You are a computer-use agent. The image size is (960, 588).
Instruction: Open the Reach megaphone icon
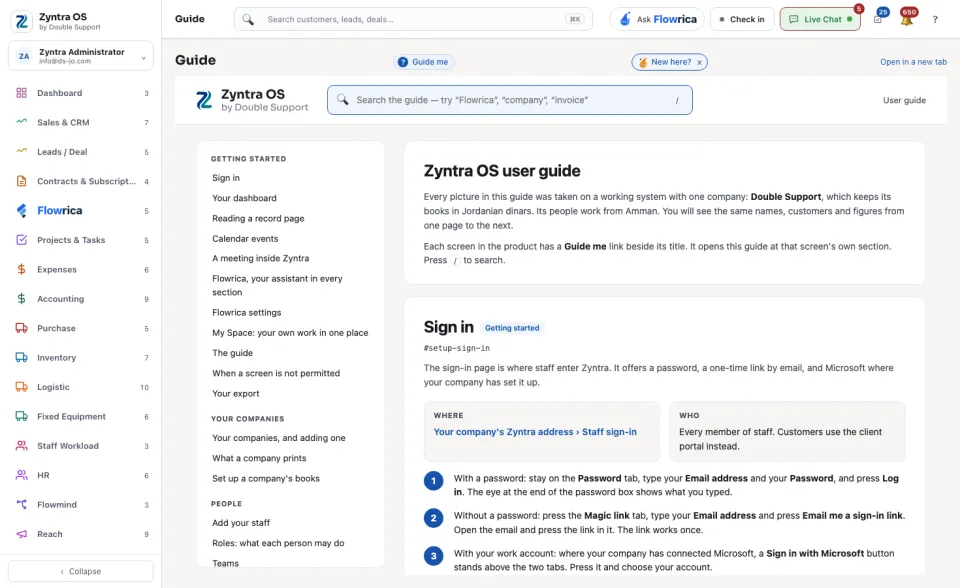tap(21, 533)
